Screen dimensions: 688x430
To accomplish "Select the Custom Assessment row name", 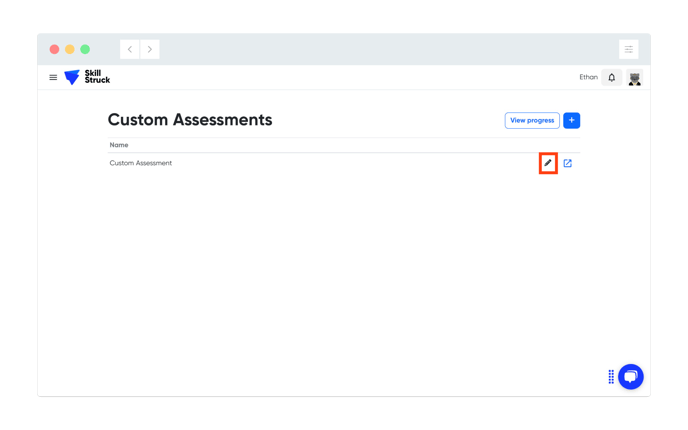I will click(x=140, y=163).
